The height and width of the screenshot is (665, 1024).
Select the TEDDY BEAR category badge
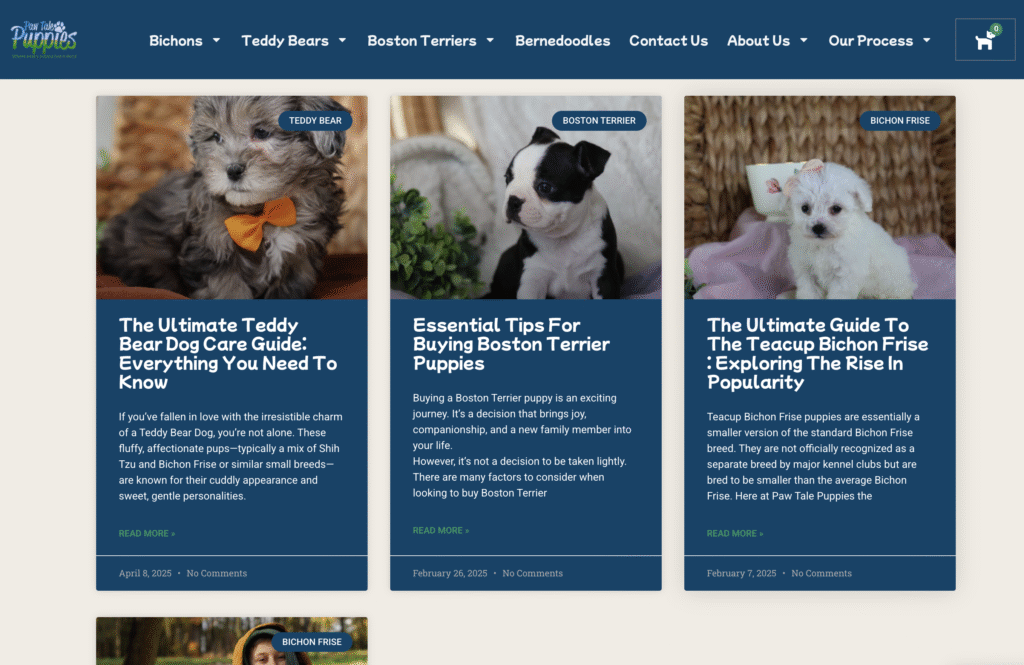coord(315,121)
